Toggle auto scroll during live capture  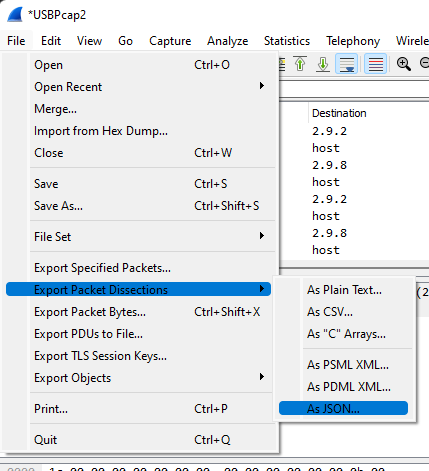tap(347, 64)
